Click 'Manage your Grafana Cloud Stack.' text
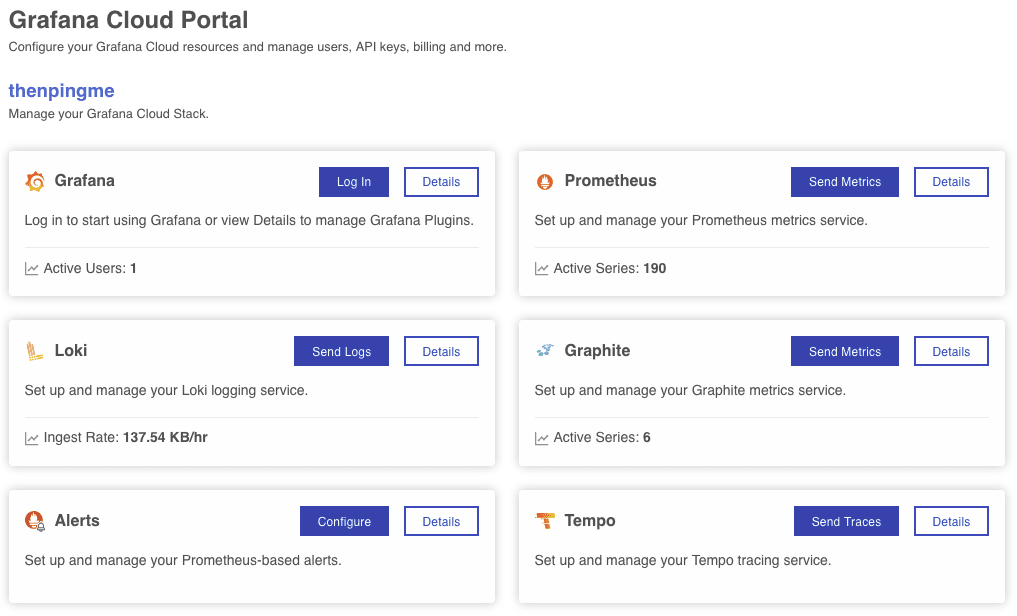Viewport: 1017px width, 616px height. coord(108,114)
